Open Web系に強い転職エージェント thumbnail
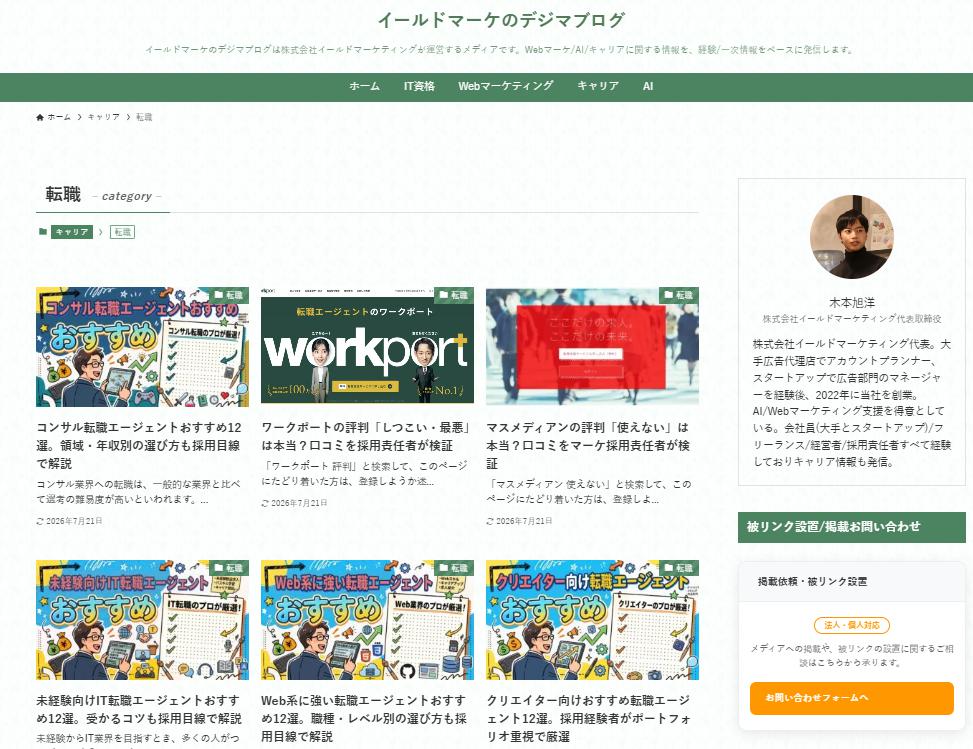Screen dimensions: 973x749 coord(367,620)
